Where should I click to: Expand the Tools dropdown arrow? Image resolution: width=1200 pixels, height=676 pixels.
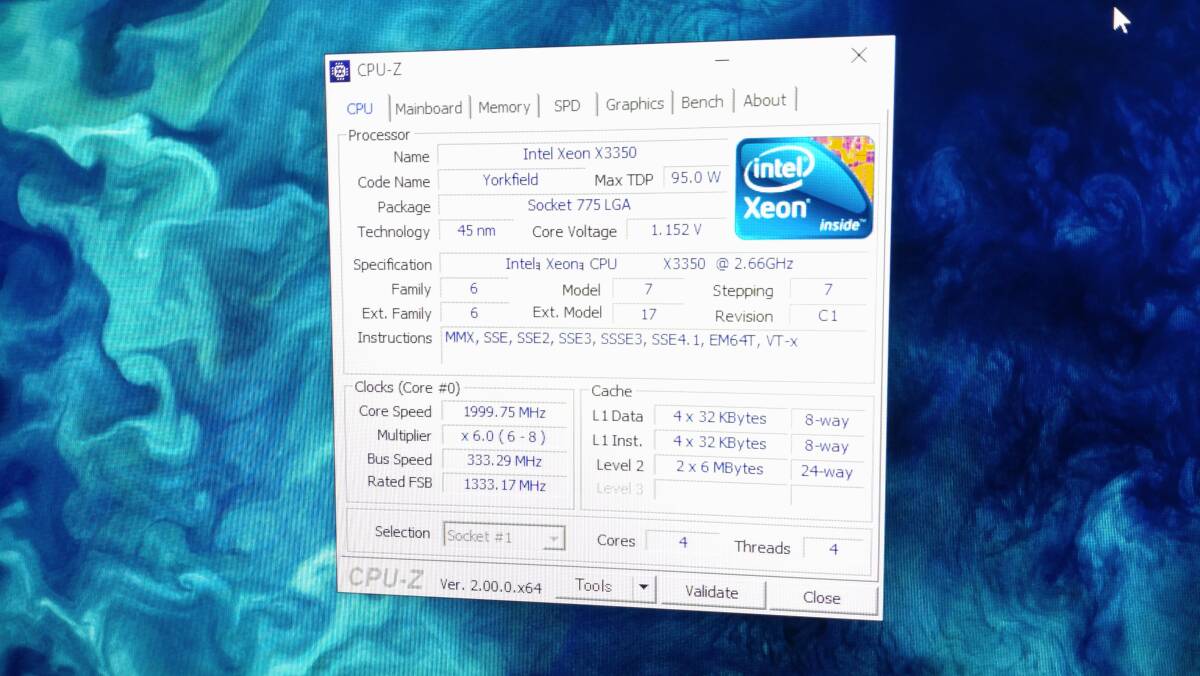(x=643, y=588)
